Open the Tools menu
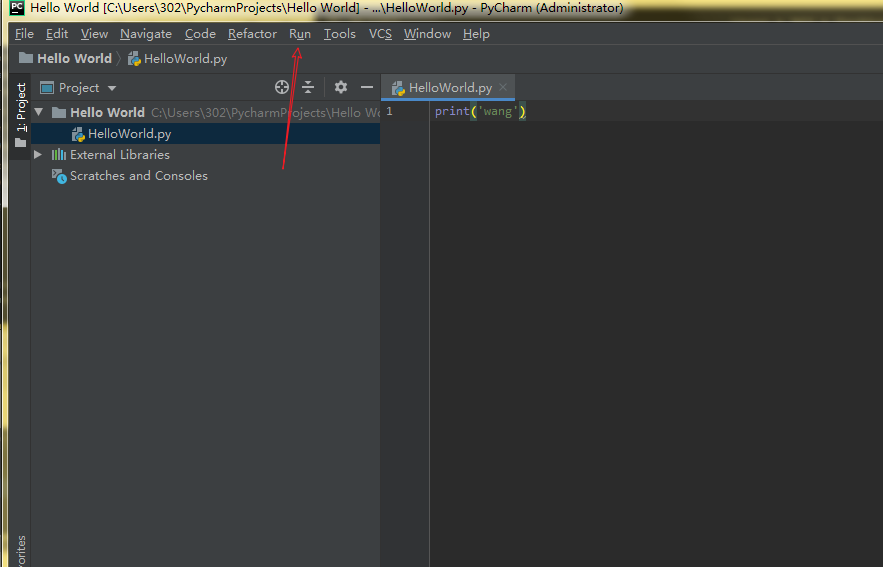This screenshot has height=567, width=883. pos(340,34)
